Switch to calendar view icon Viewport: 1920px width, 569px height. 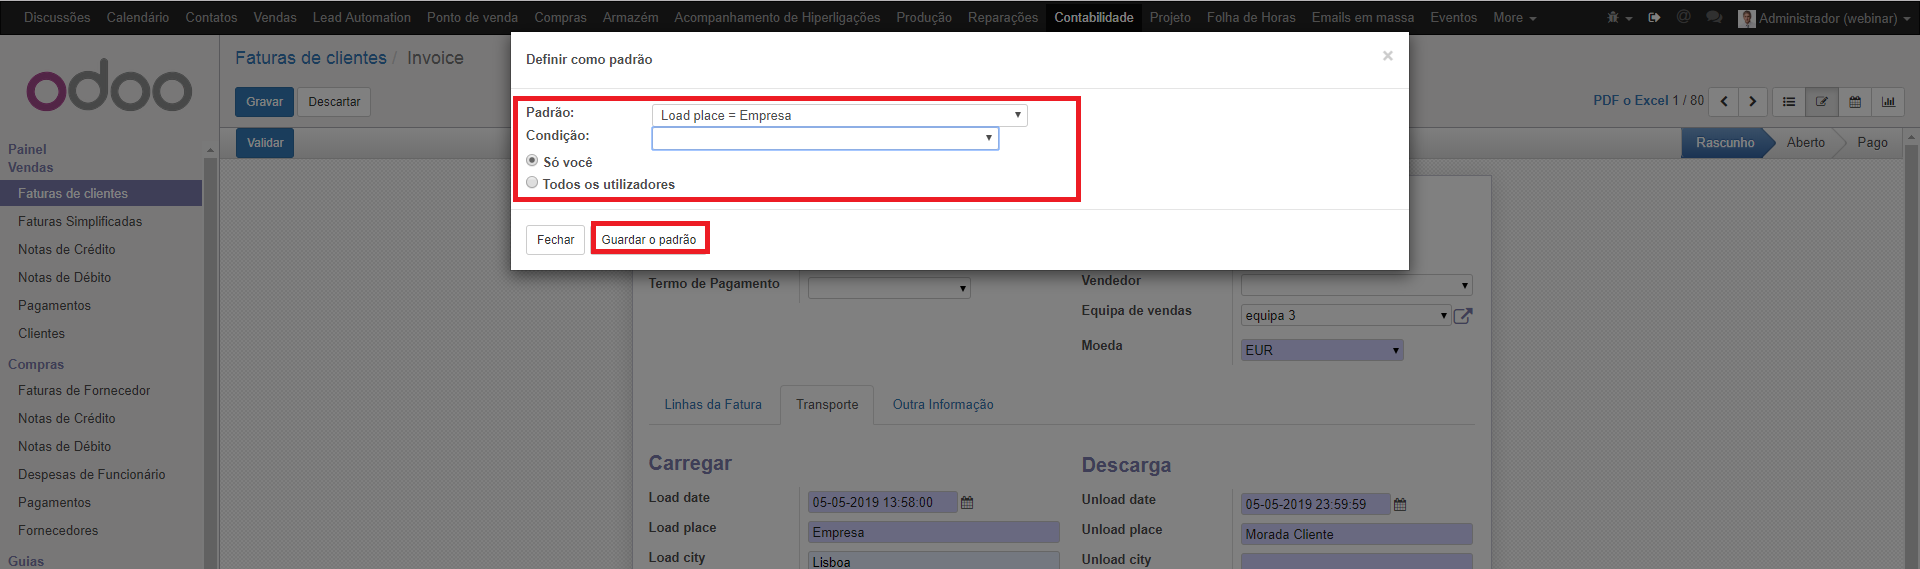[x=1855, y=102]
